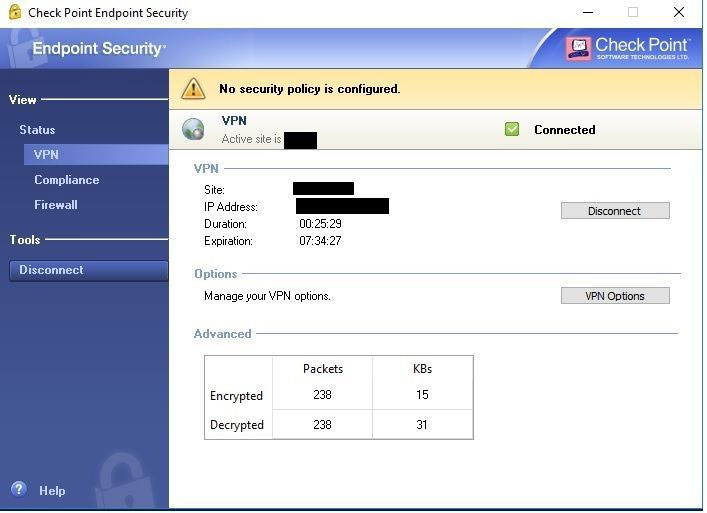Click the Encrypted packets count cell
This screenshot has width=707, height=513.
[322, 395]
